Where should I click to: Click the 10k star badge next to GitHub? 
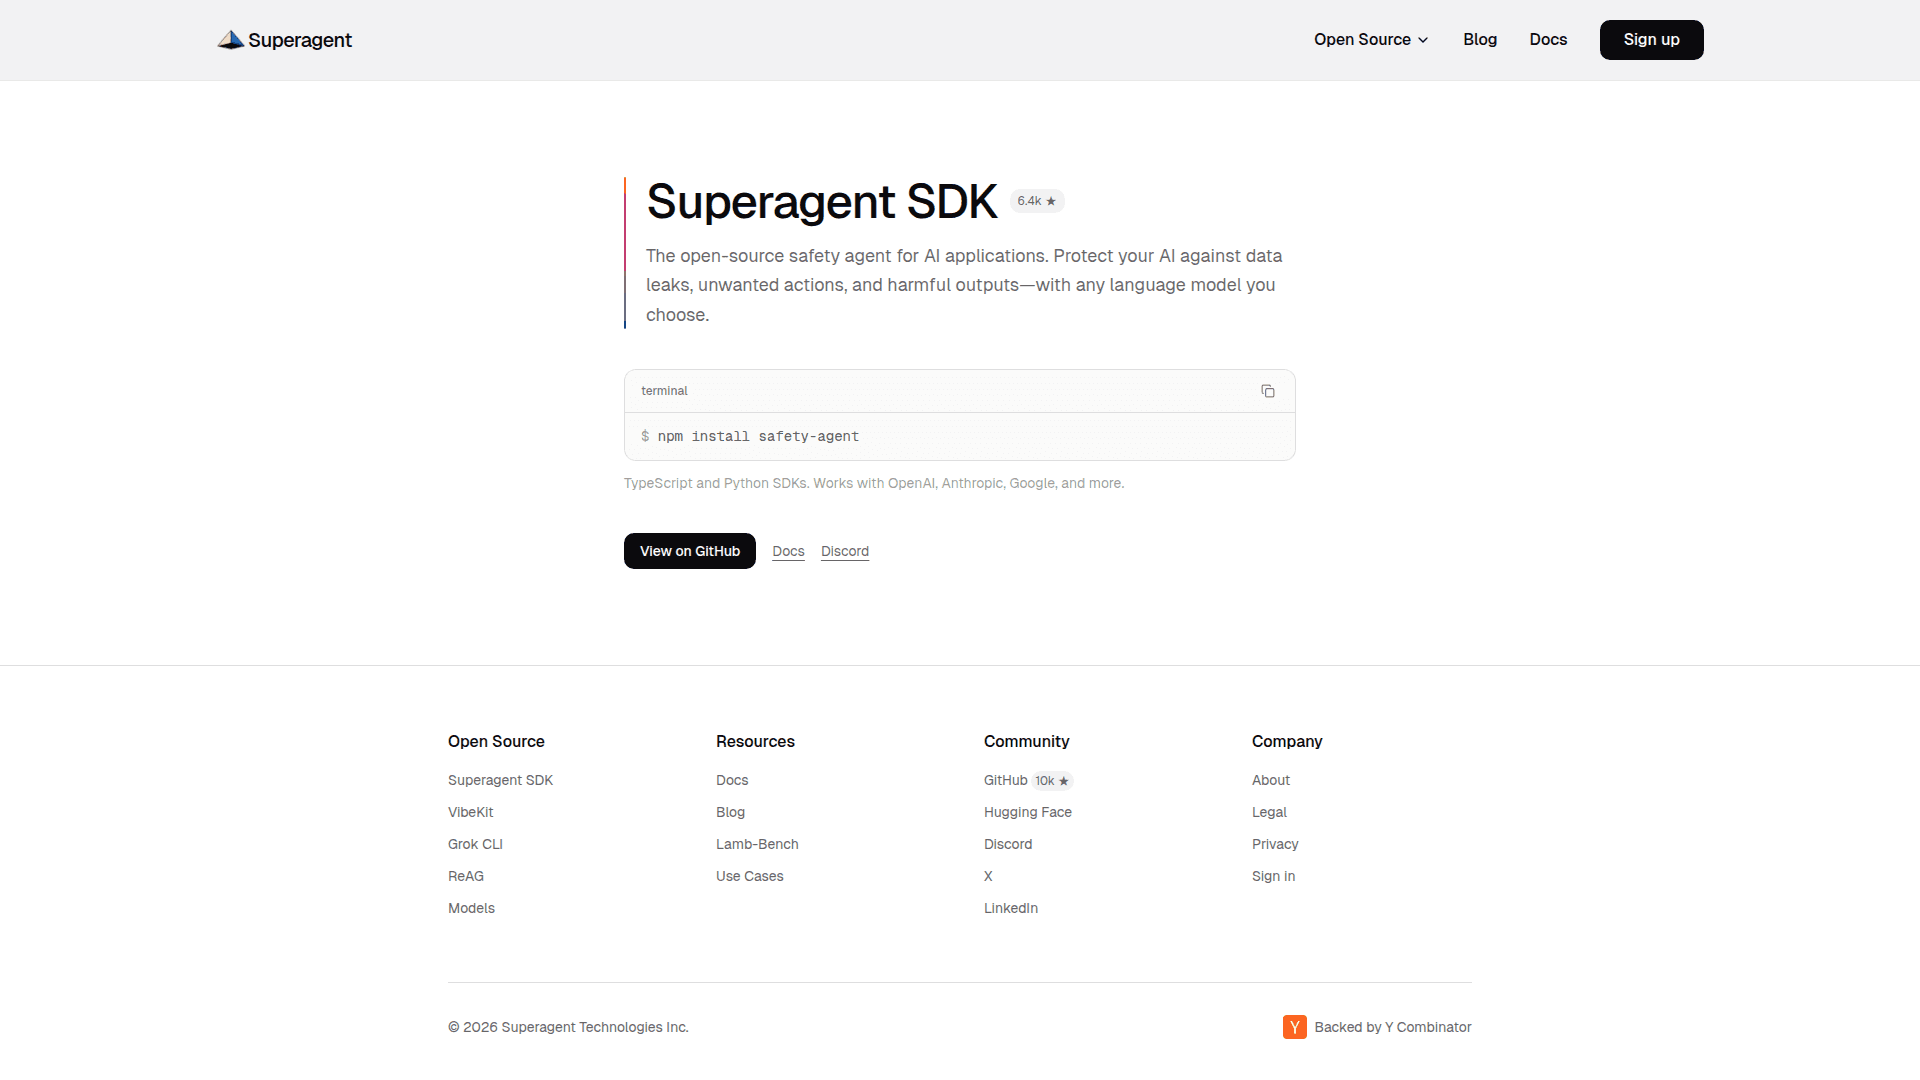click(1052, 781)
